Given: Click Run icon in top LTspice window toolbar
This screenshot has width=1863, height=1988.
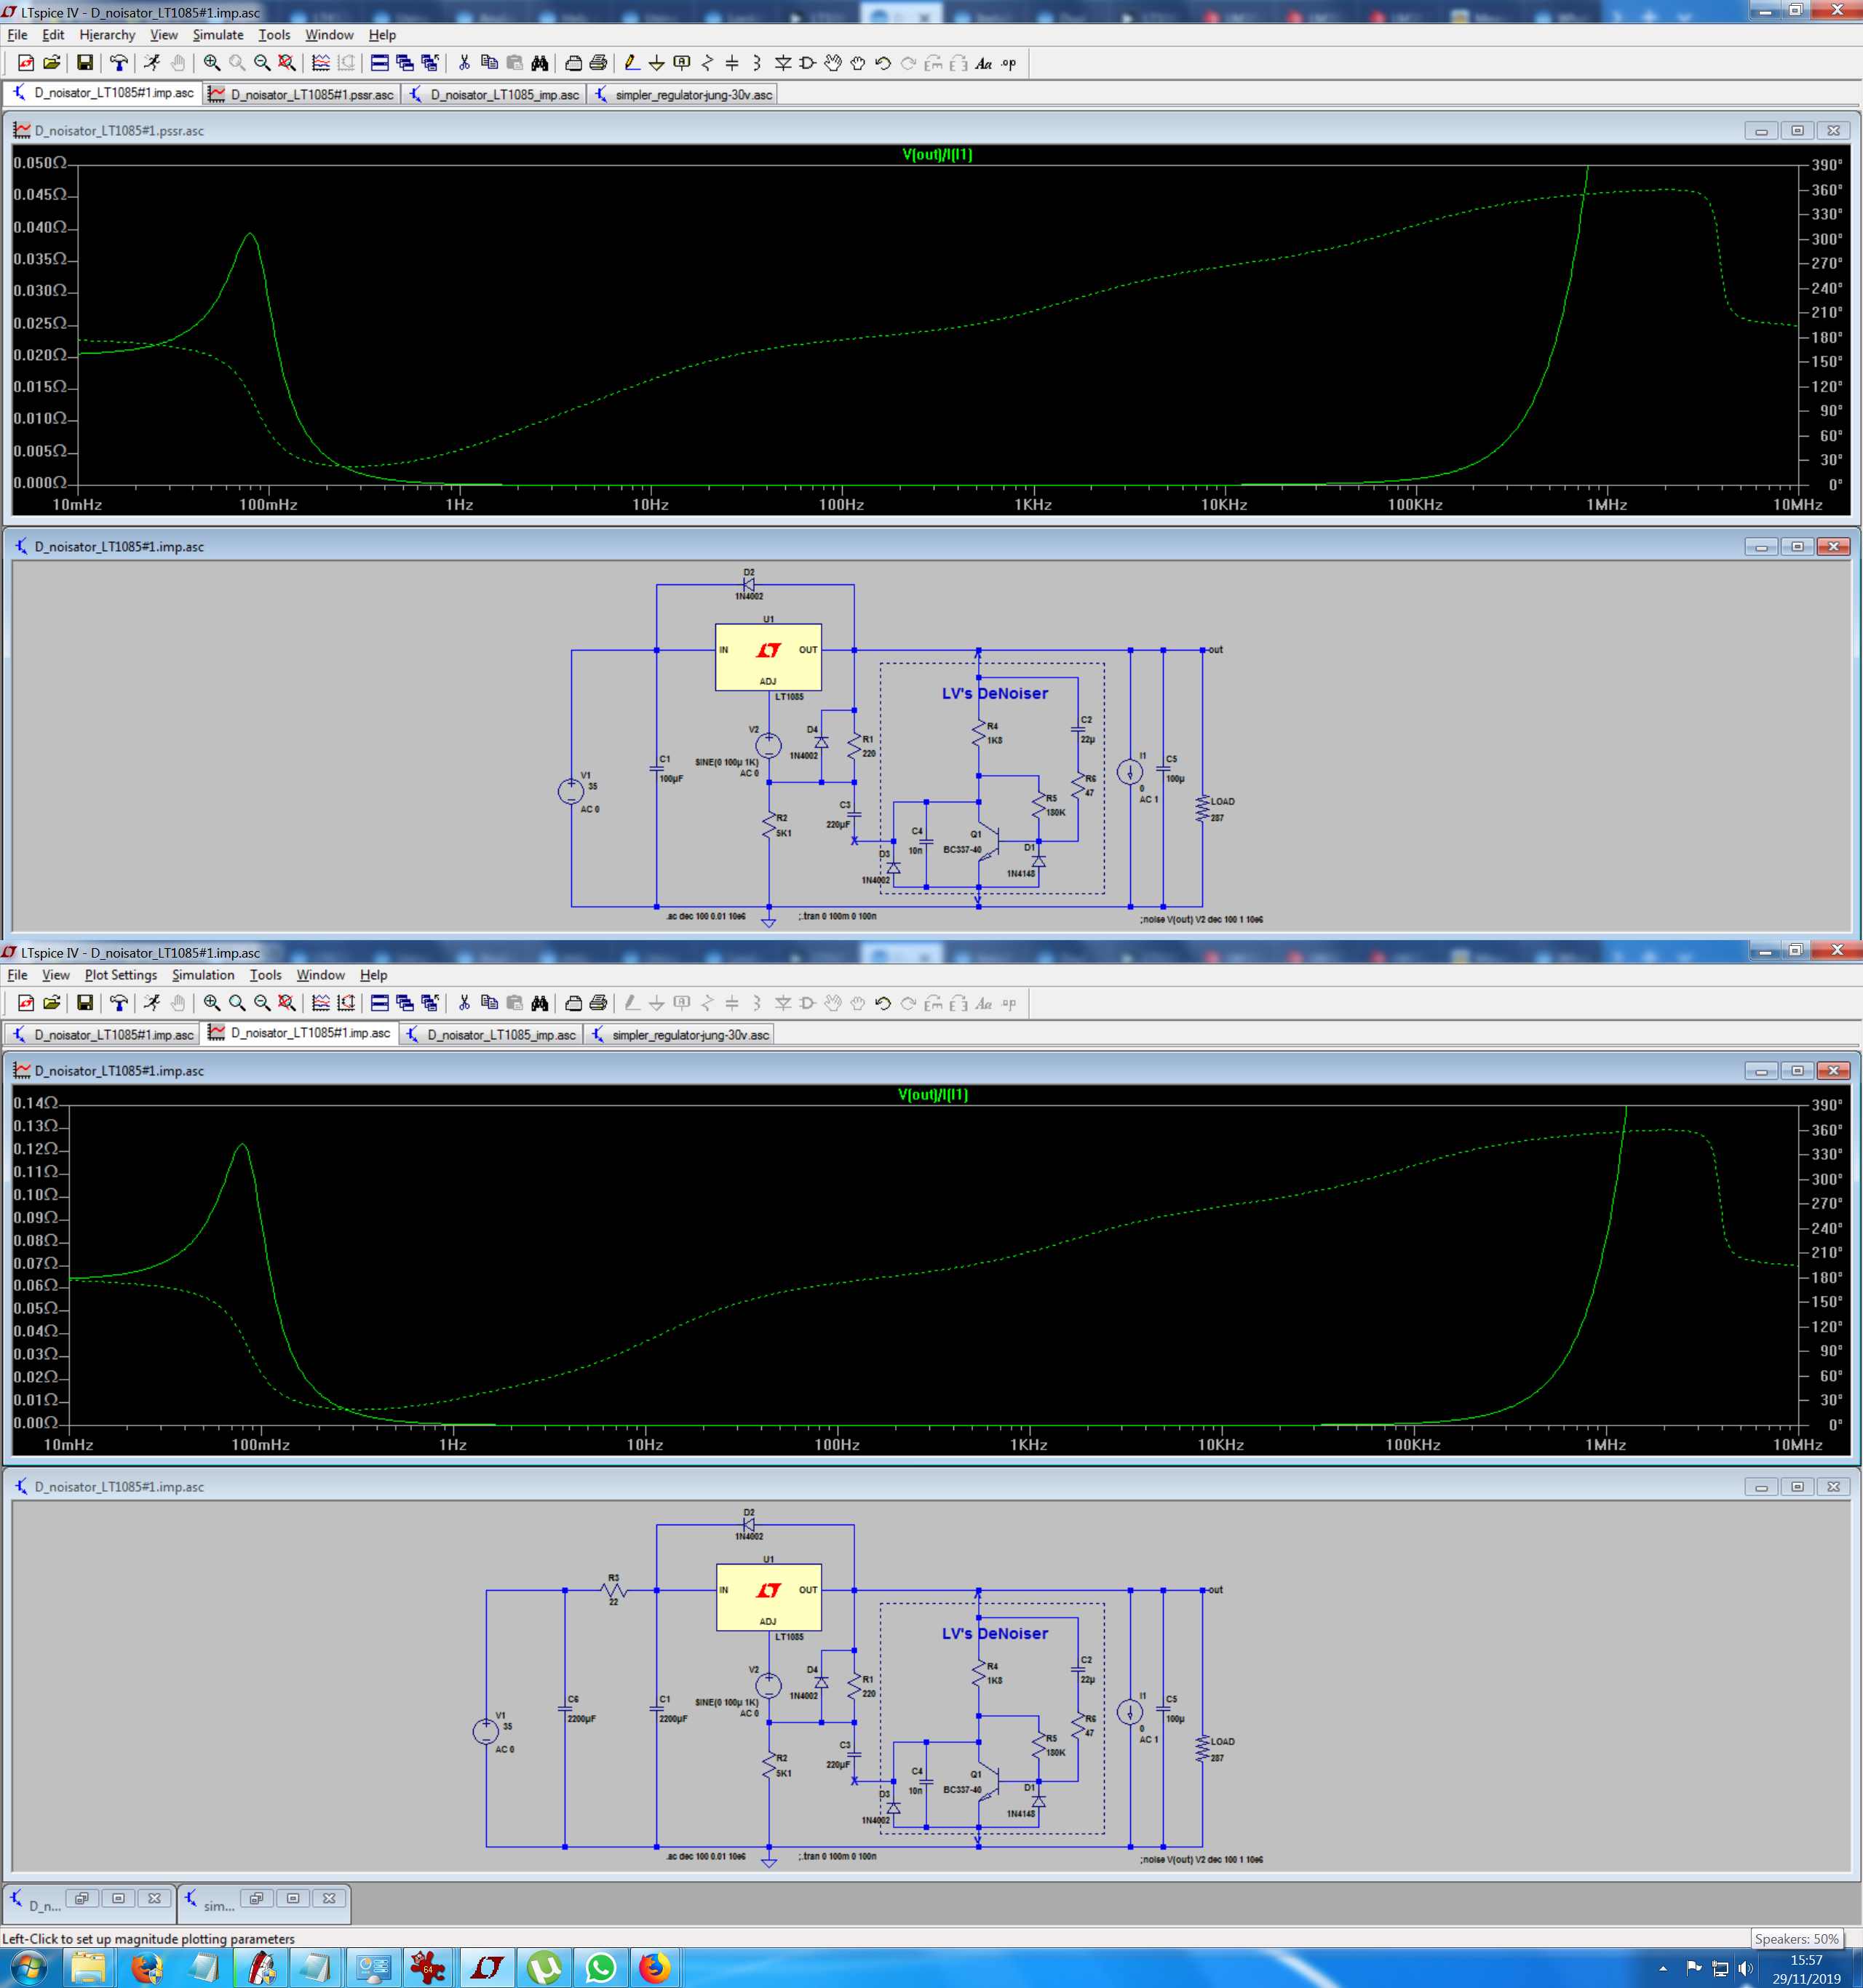Looking at the screenshot, I should click(152, 63).
